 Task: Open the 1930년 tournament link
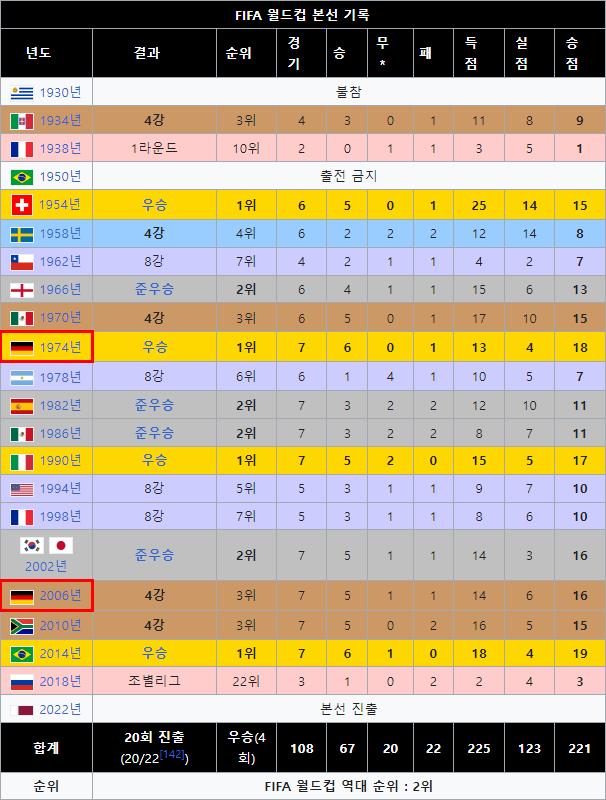point(61,92)
